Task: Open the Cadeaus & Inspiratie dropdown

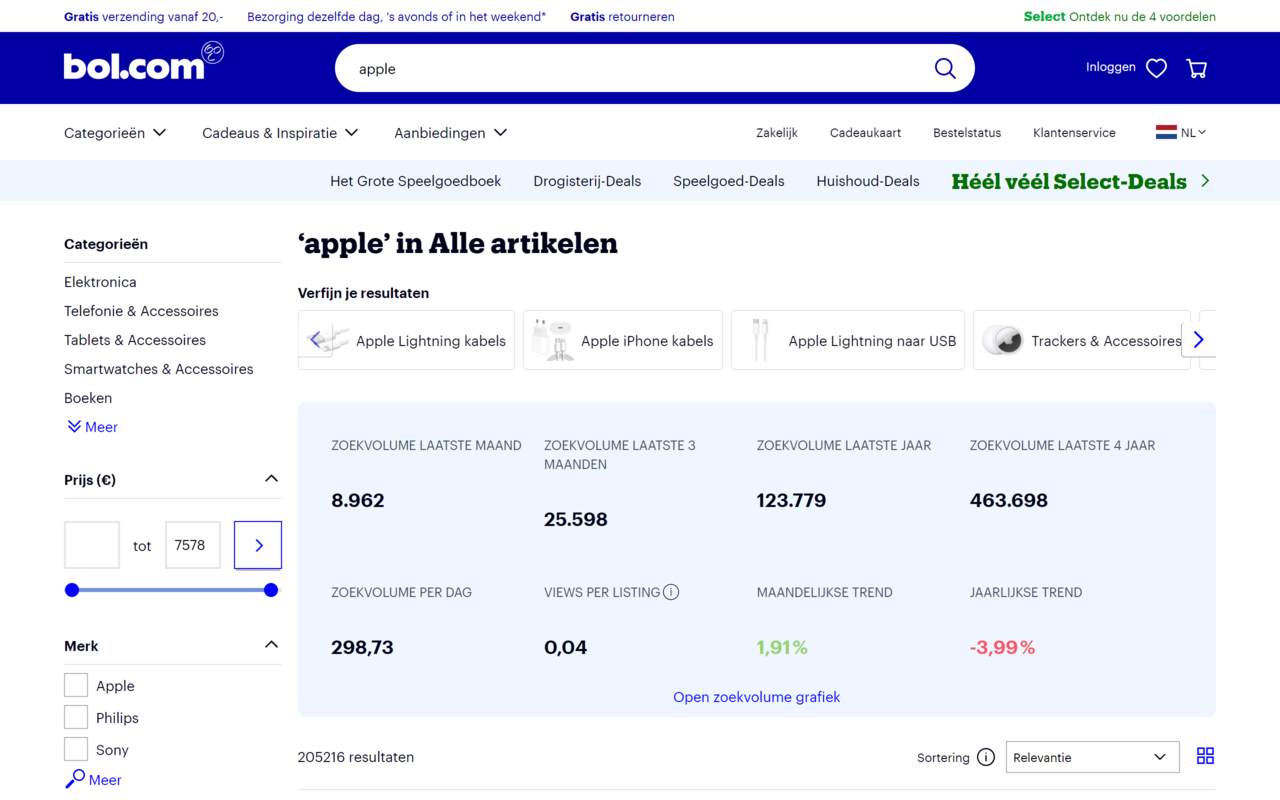Action: coord(280,132)
